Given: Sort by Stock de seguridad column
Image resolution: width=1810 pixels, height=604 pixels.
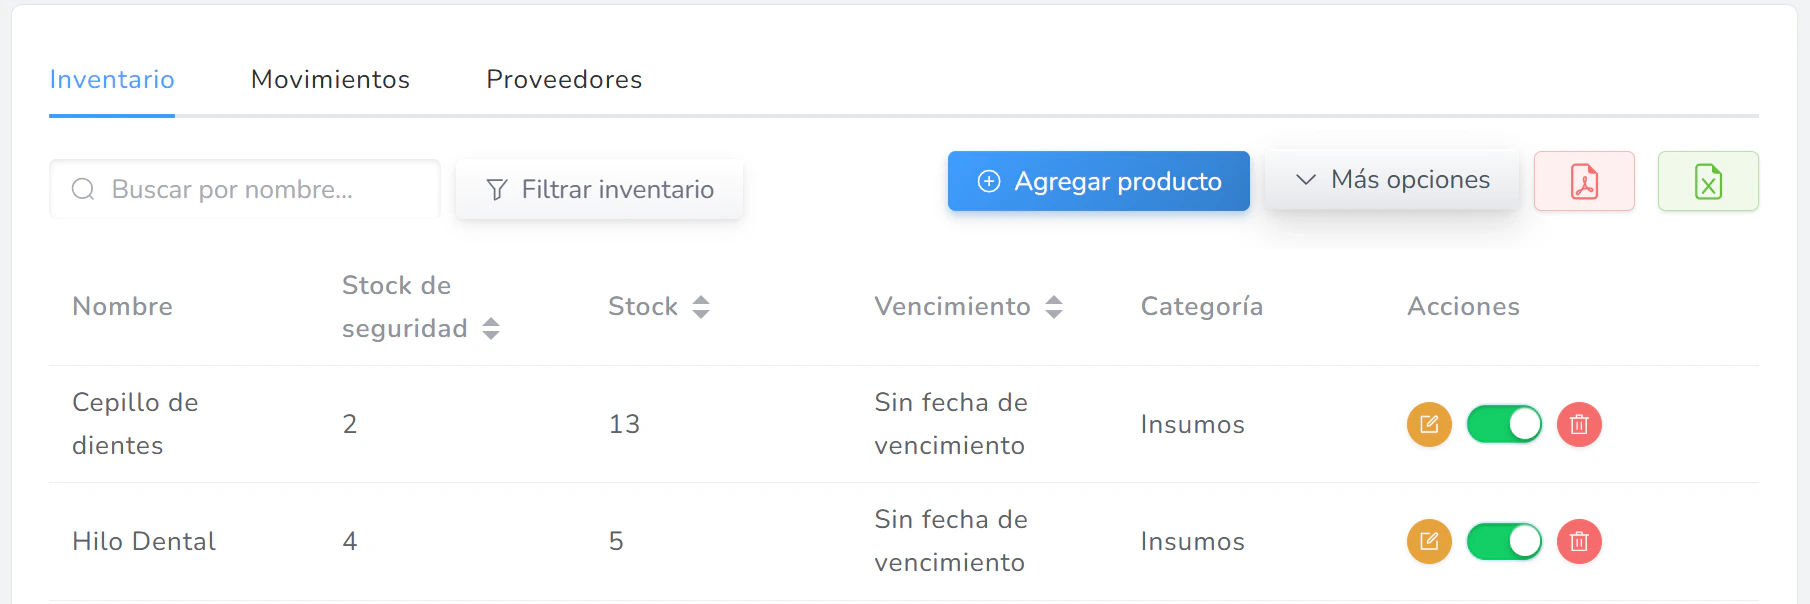Looking at the screenshot, I should coord(490,328).
